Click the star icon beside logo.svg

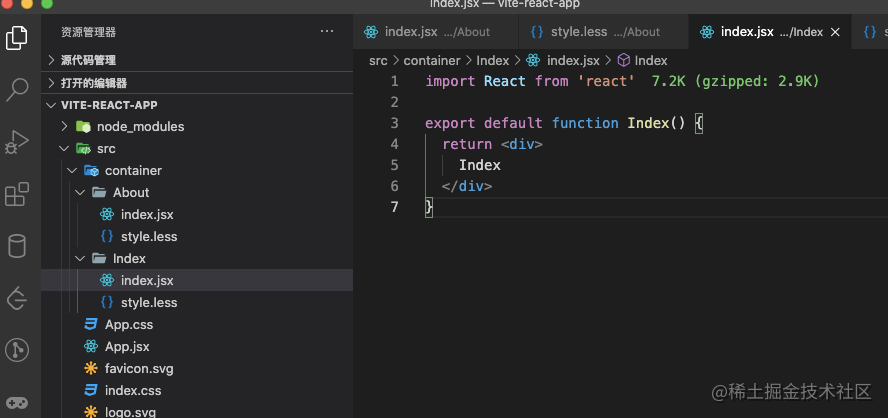[x=91, y=412]
